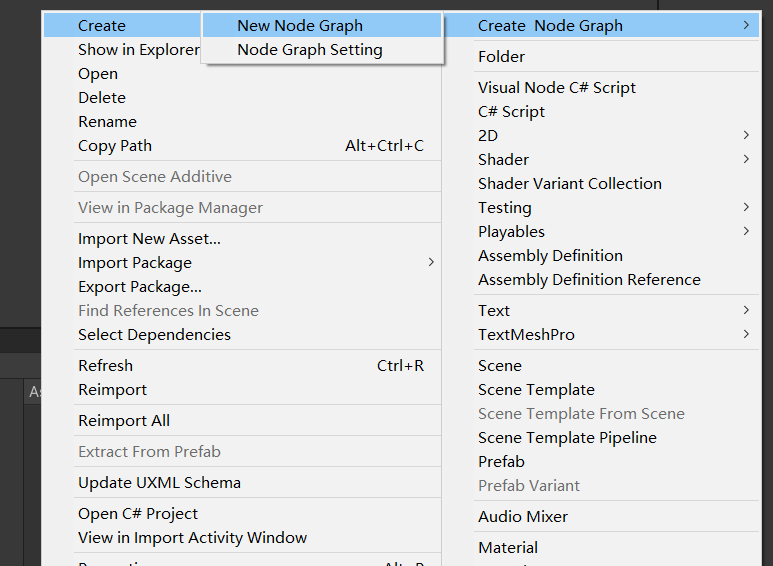Expand the Playables submenu arrow
Image resolution: width=773 pixels, height=566 pixels.
[x=746, y=231]
